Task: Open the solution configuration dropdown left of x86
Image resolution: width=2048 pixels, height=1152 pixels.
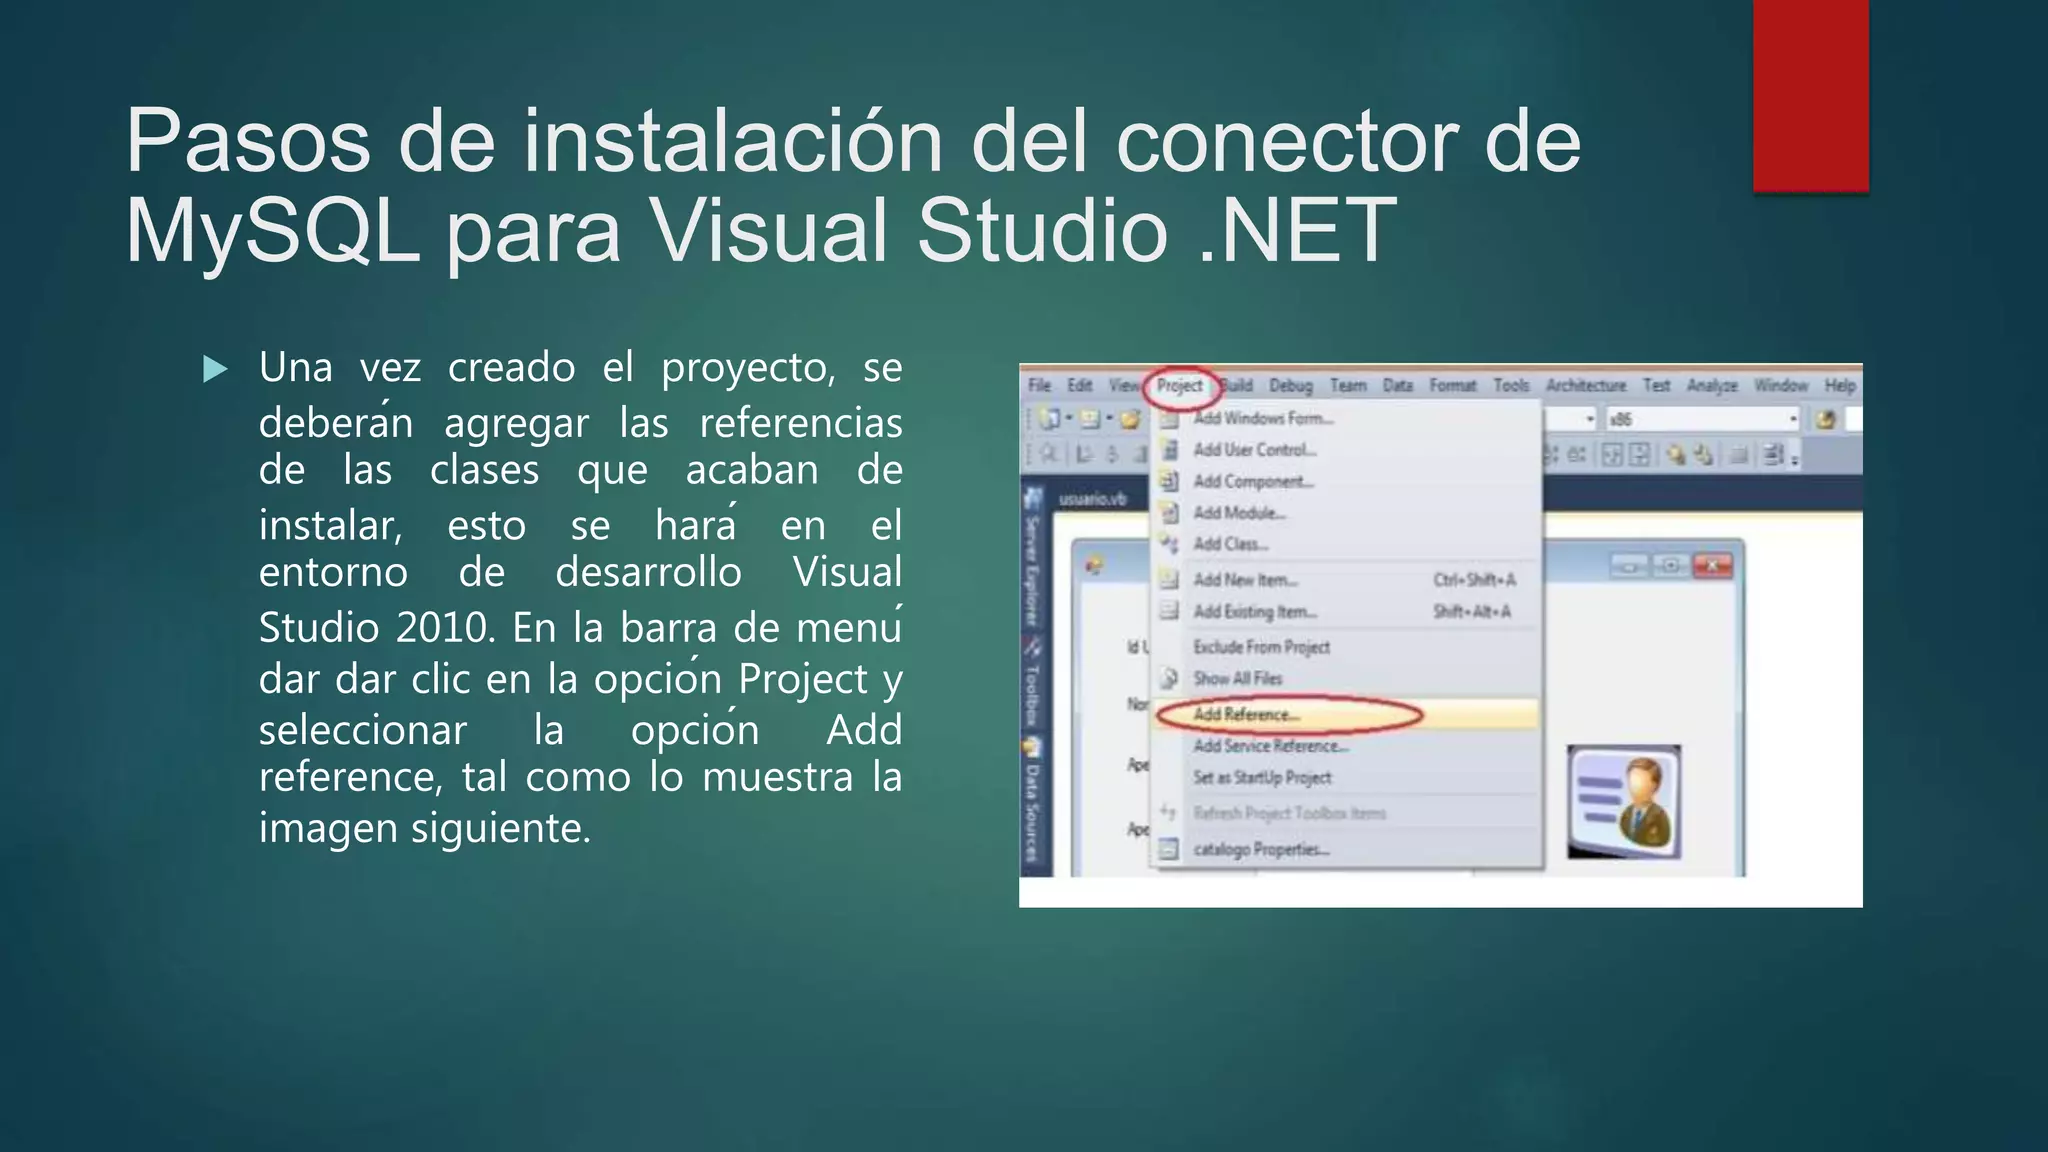Action: [1570, 419]
